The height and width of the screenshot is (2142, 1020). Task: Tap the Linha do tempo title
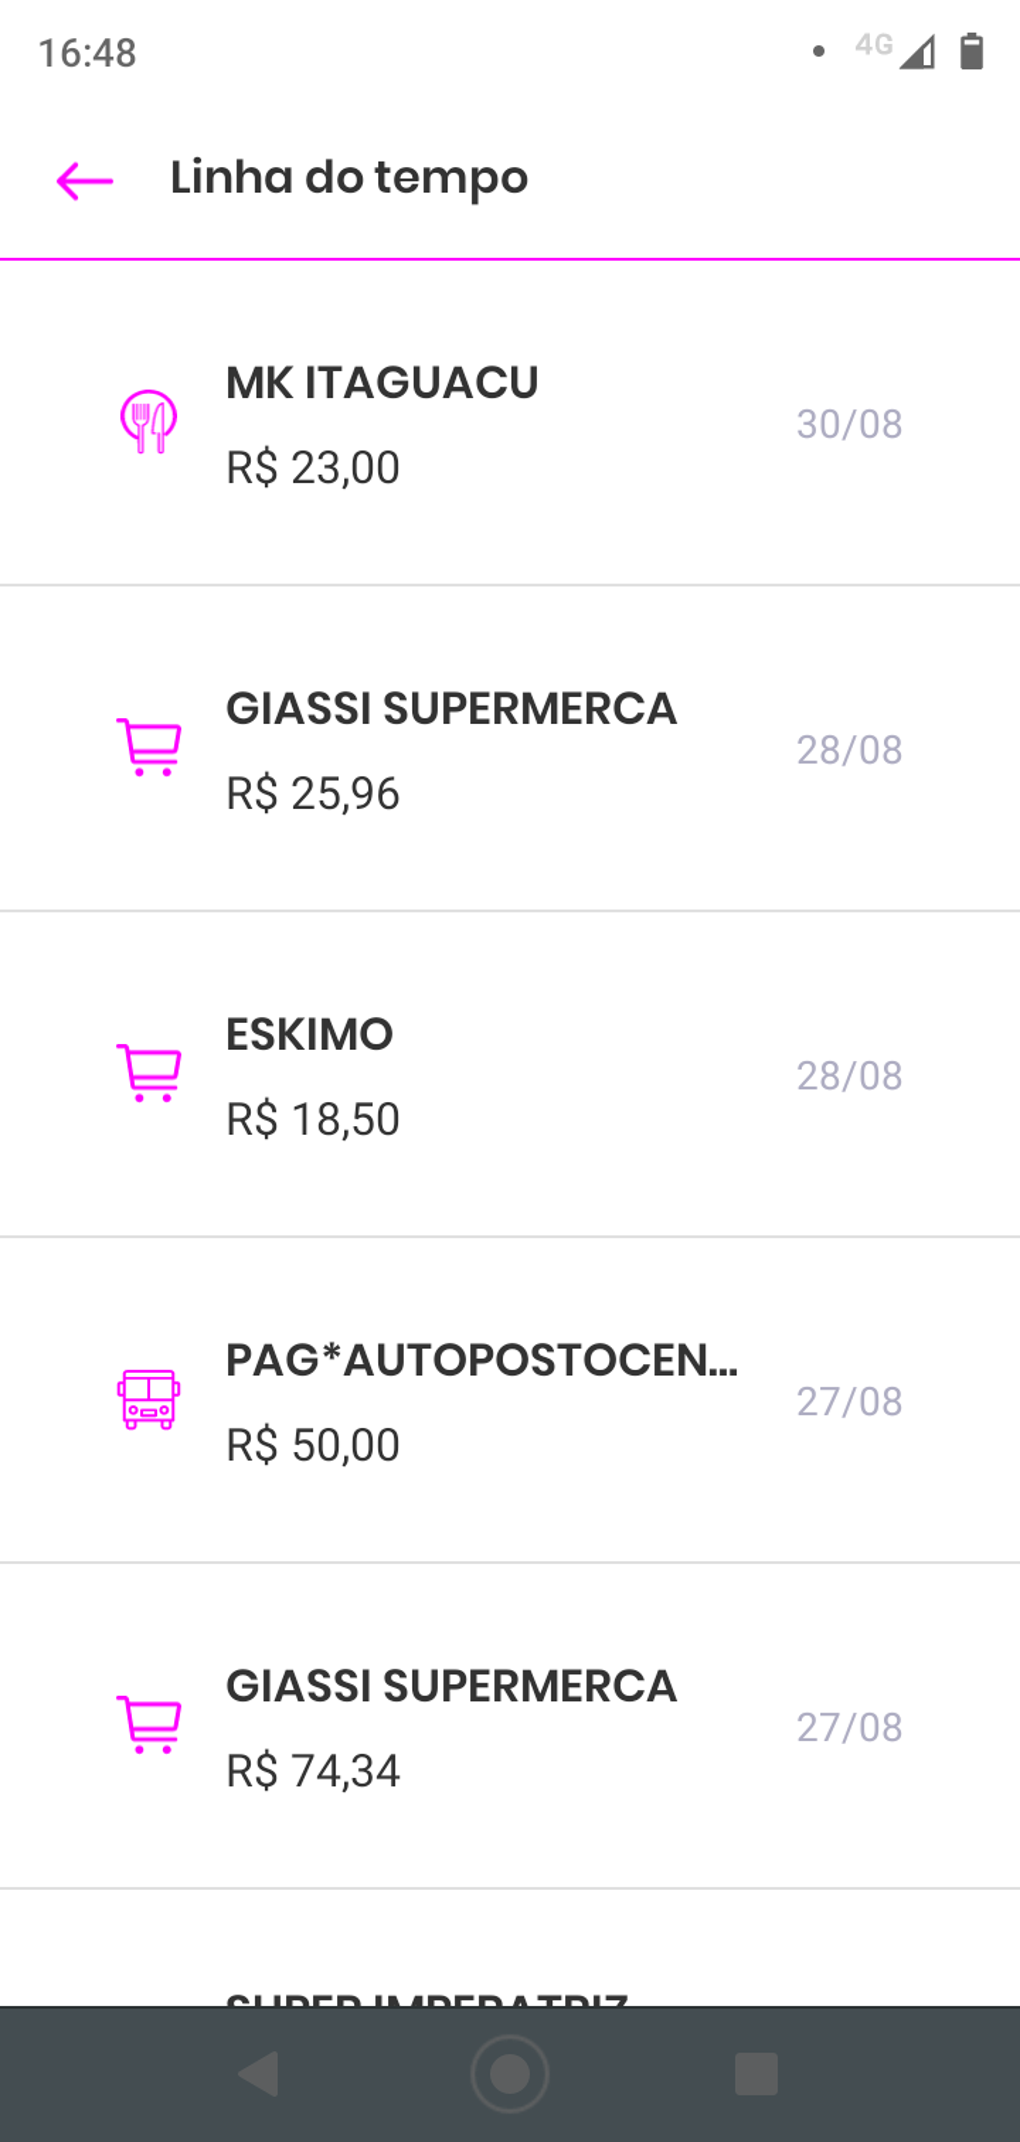tap(349, 178)
